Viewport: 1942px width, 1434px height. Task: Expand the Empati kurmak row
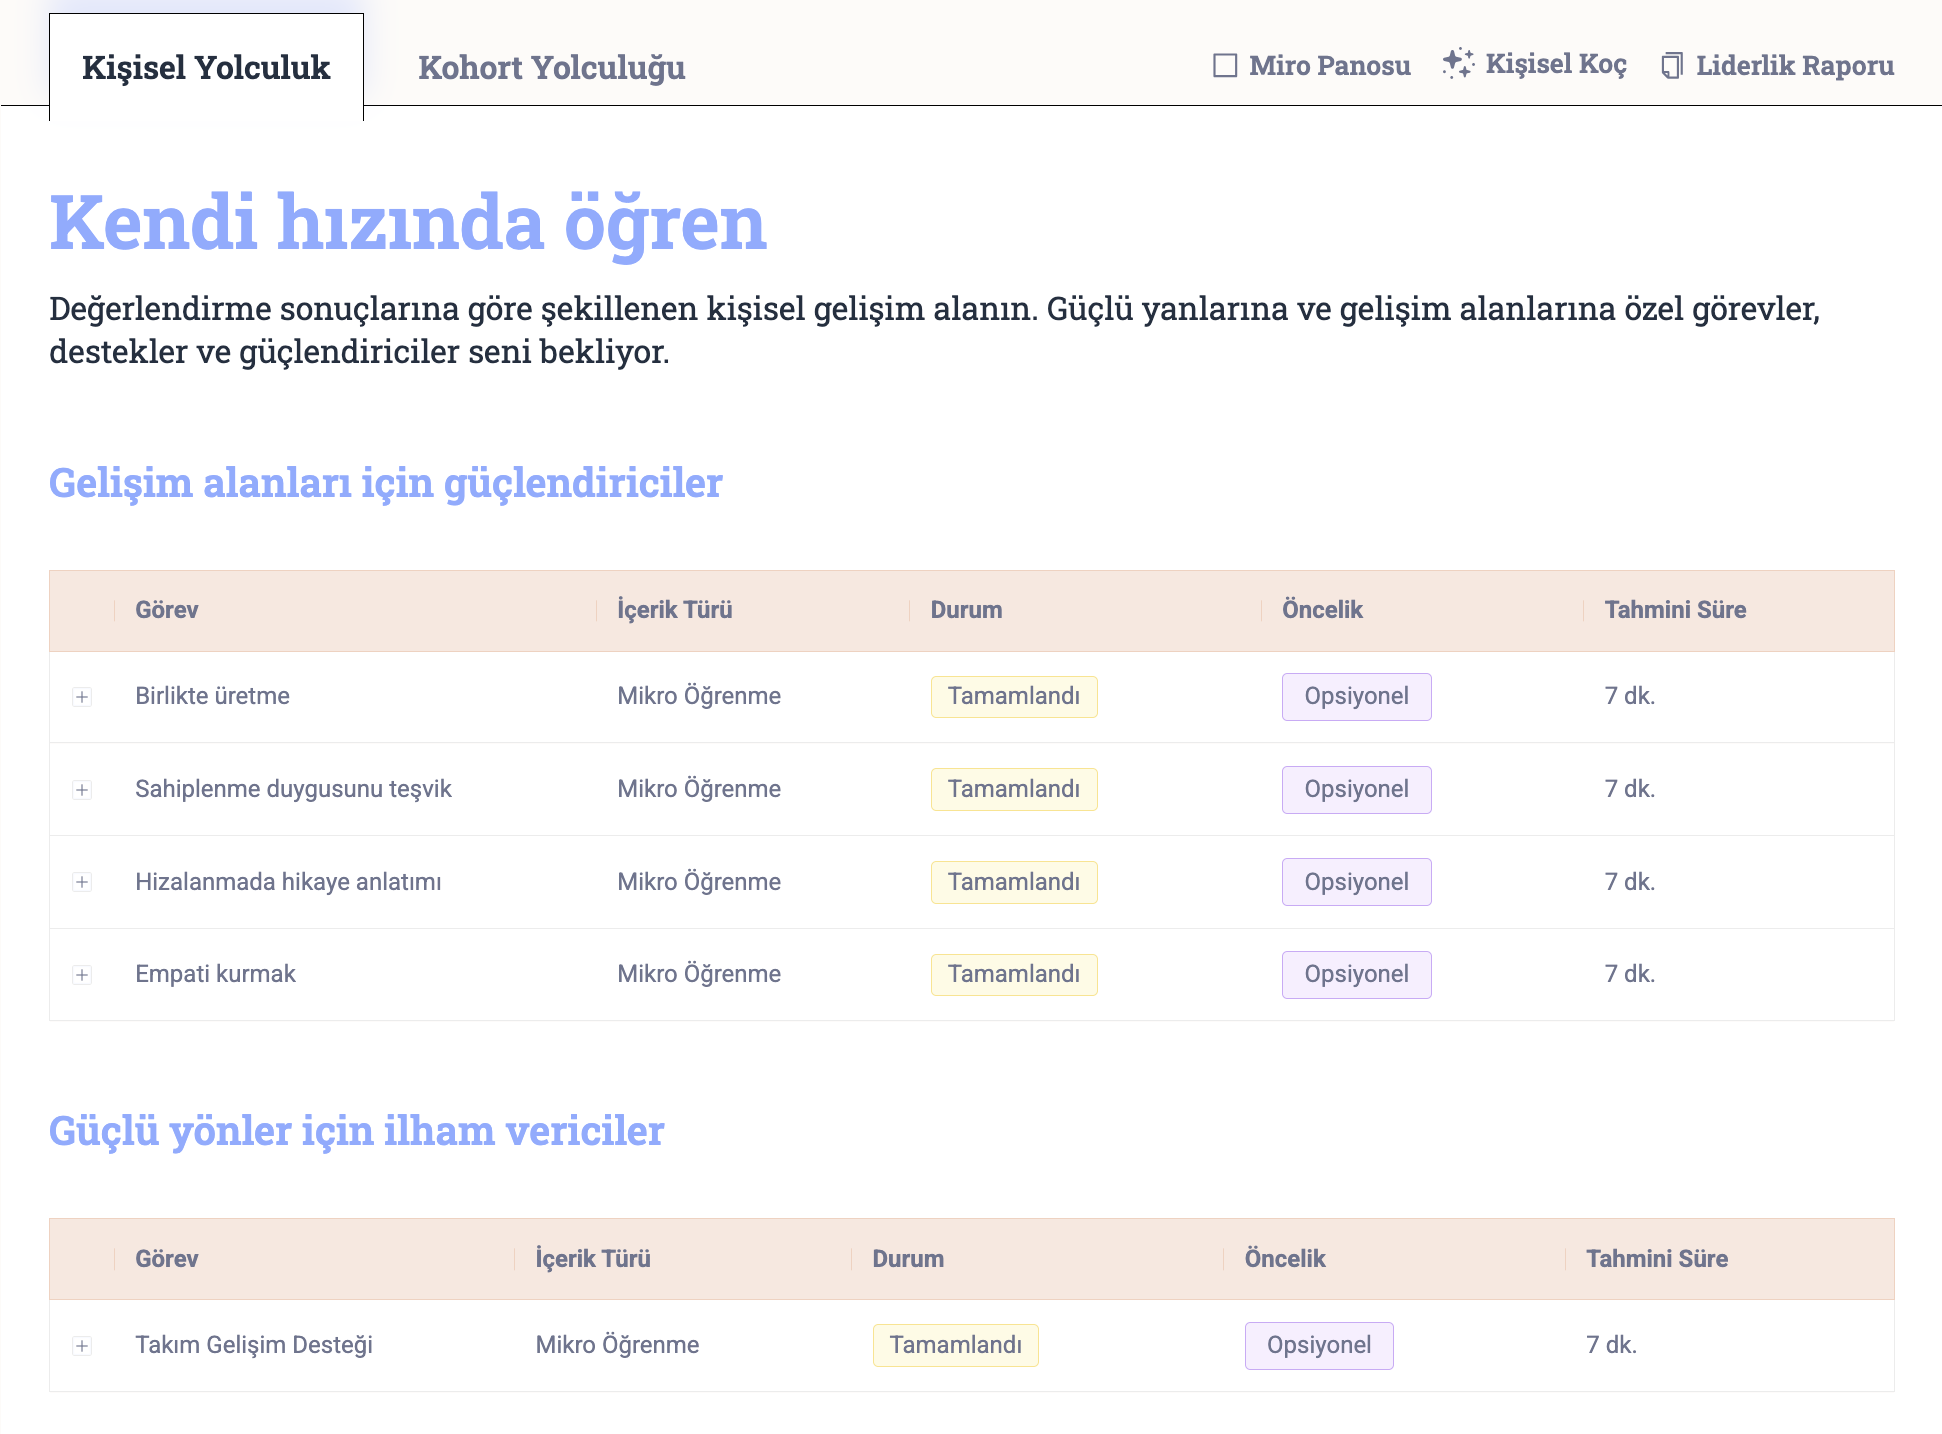click(x=82, y=975)
